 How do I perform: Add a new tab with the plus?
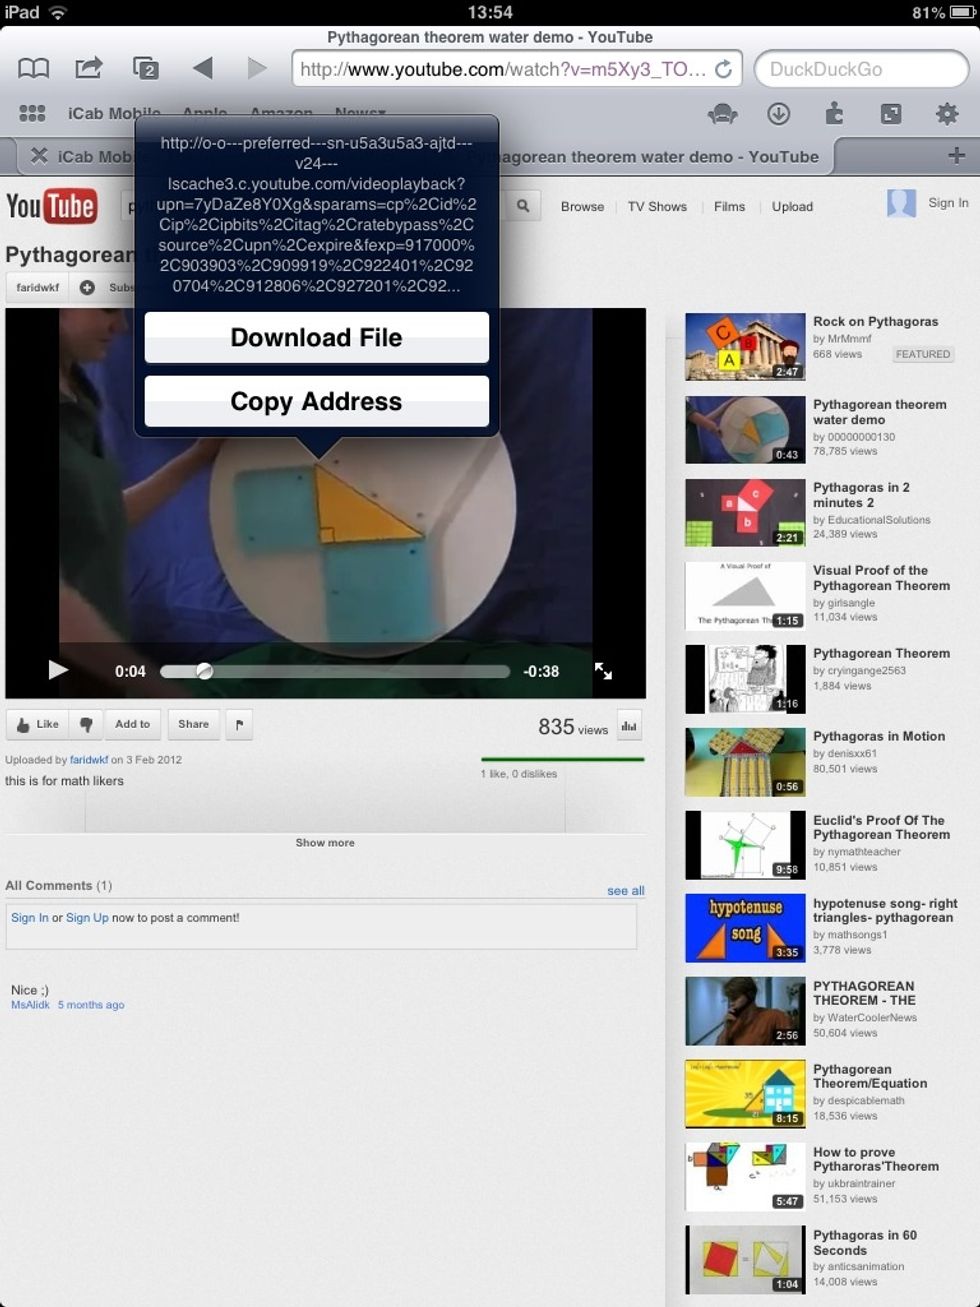pyautogui.click(x=956, y=155)
